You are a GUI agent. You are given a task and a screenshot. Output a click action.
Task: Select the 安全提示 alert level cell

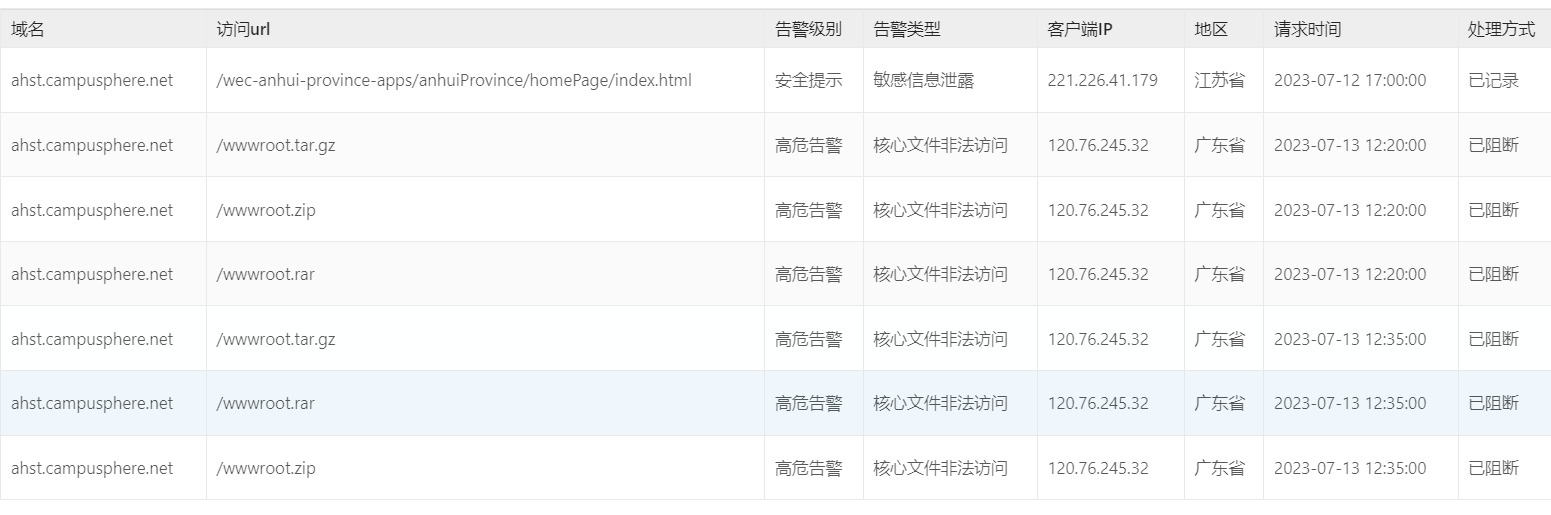[808, 80]
